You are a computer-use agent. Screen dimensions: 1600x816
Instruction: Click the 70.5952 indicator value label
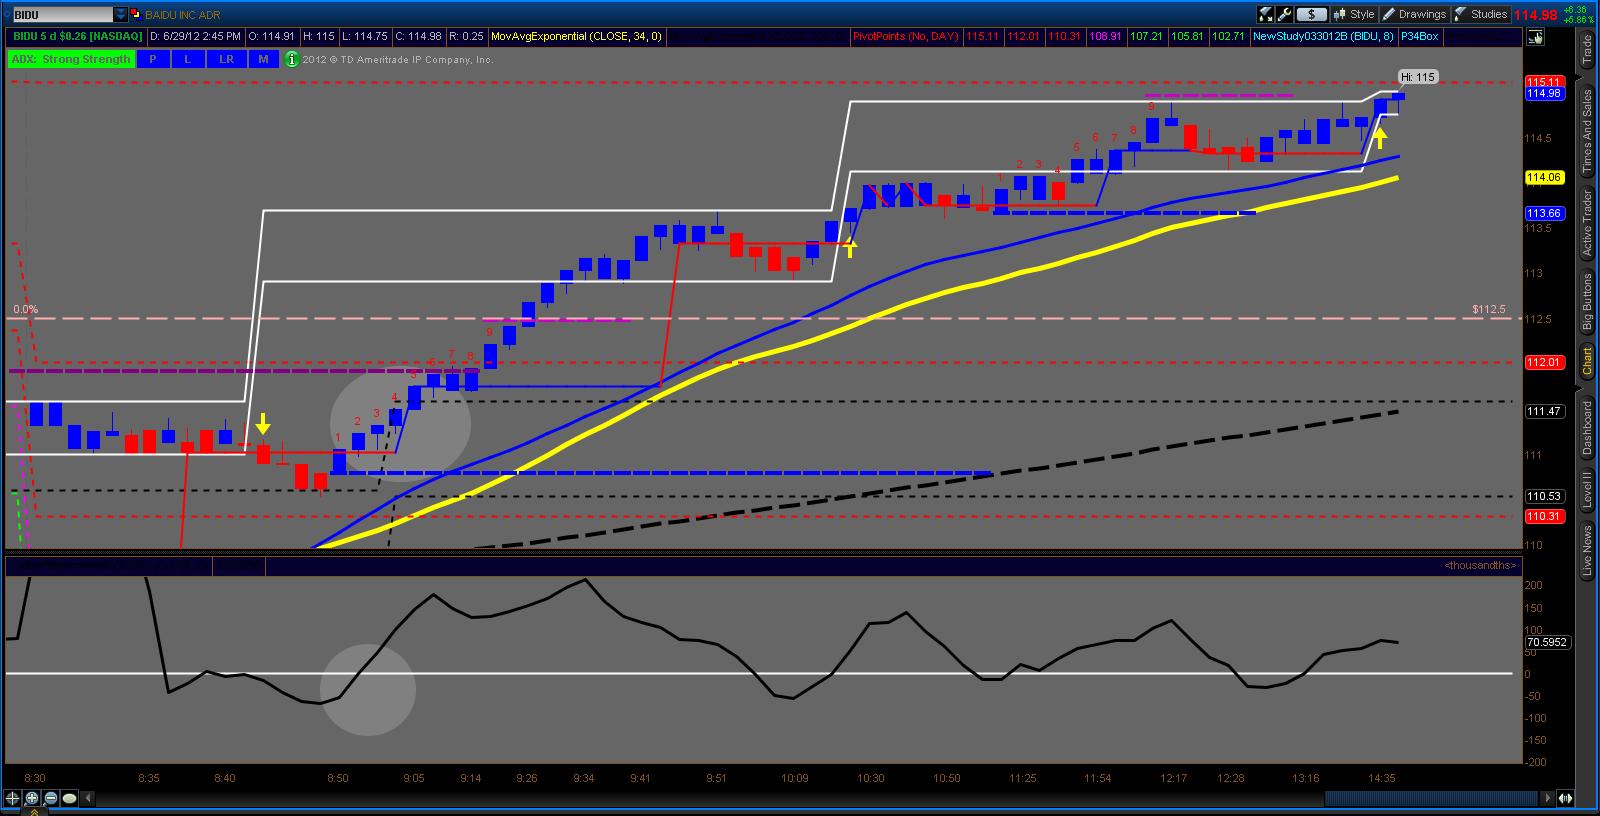1547,642
